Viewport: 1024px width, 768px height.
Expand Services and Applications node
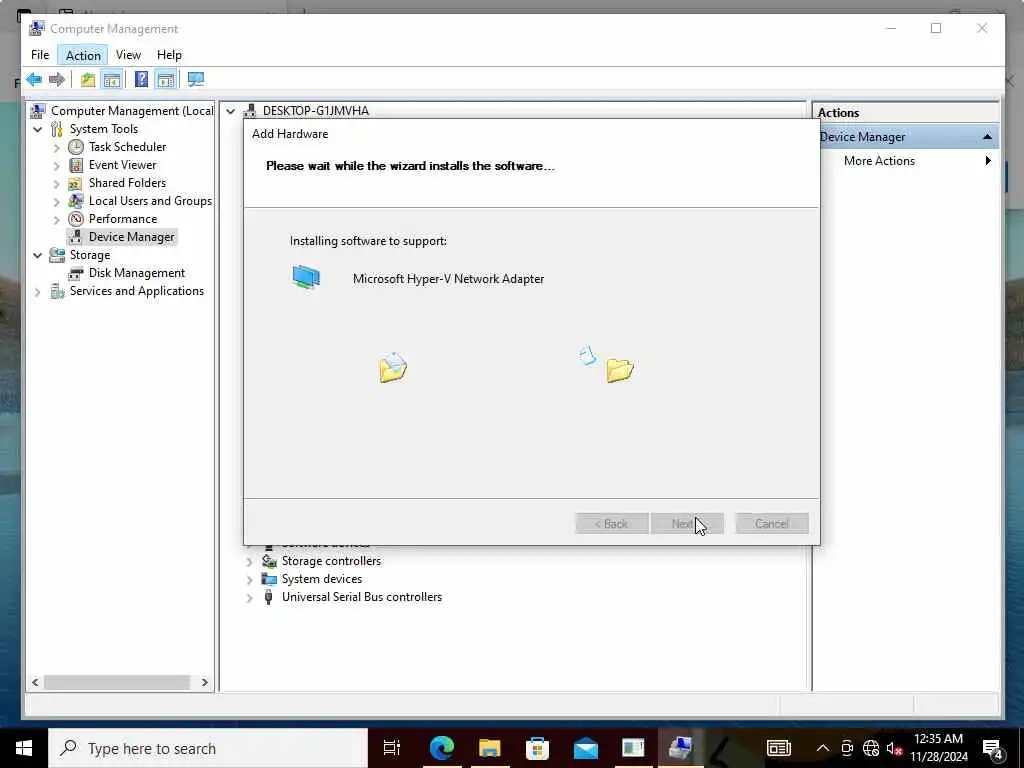pyautogui.click(x=38, y=291)
